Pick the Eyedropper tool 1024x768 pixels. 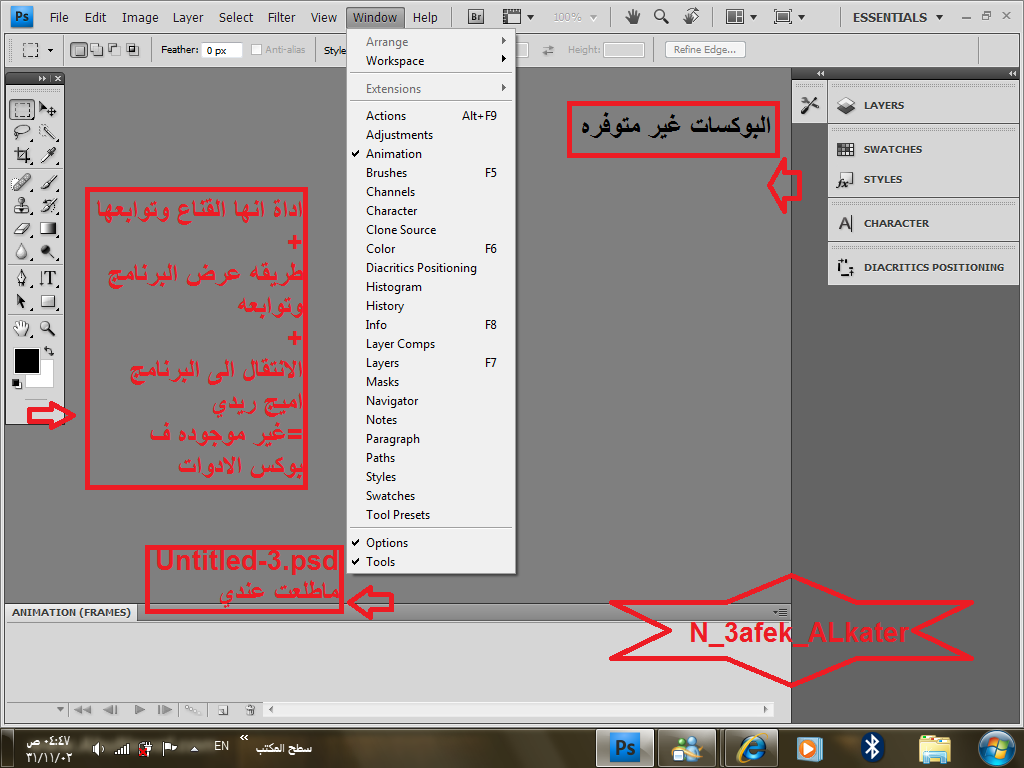tap(47, 155)
